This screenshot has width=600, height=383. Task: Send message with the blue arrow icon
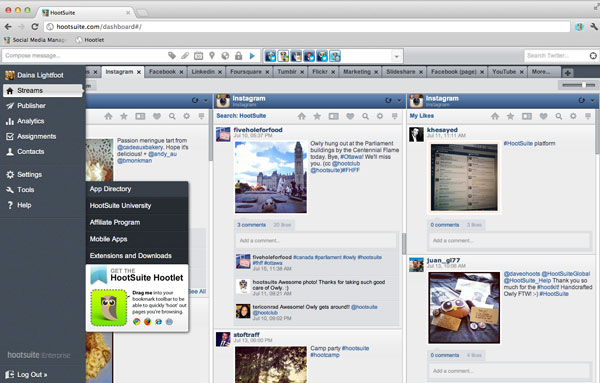[x=252, y=56]
